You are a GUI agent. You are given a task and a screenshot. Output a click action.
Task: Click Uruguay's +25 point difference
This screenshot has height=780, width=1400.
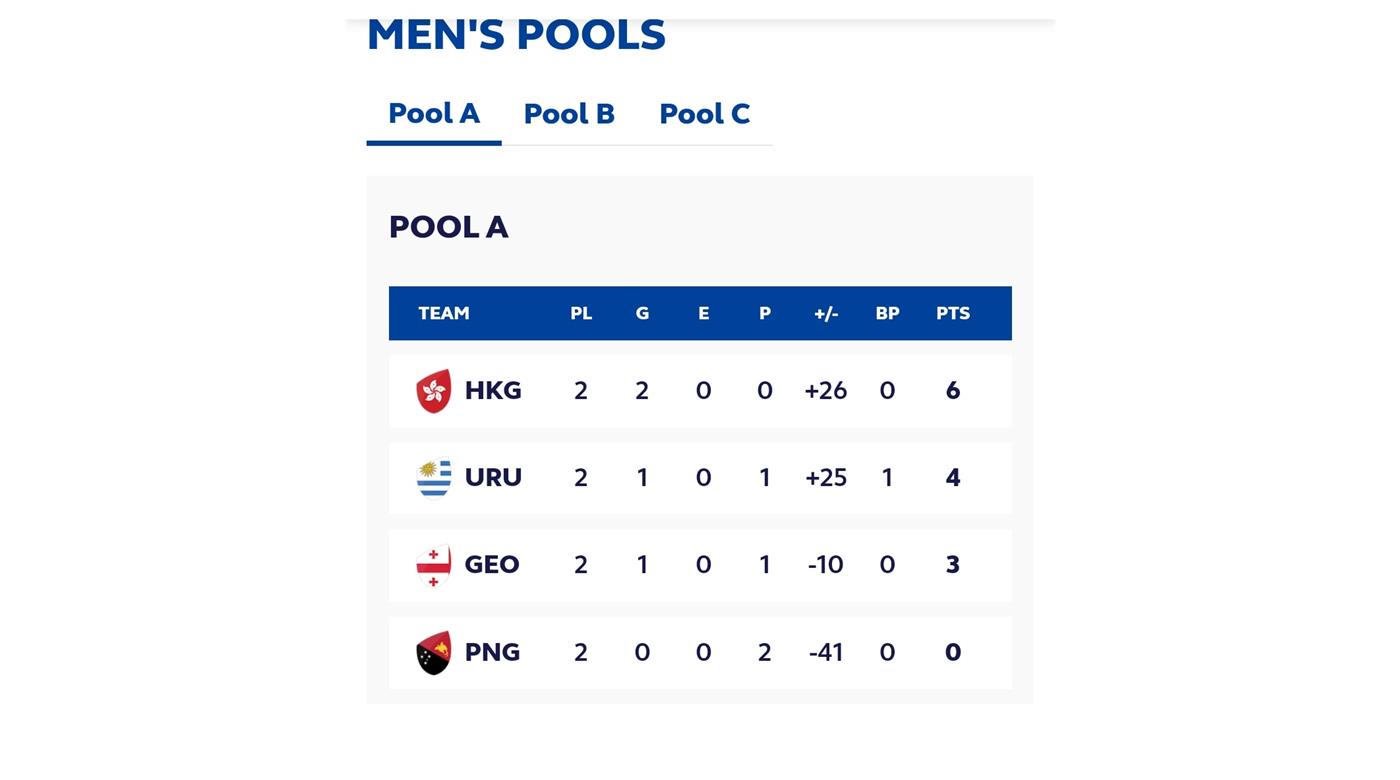point(826,478)
